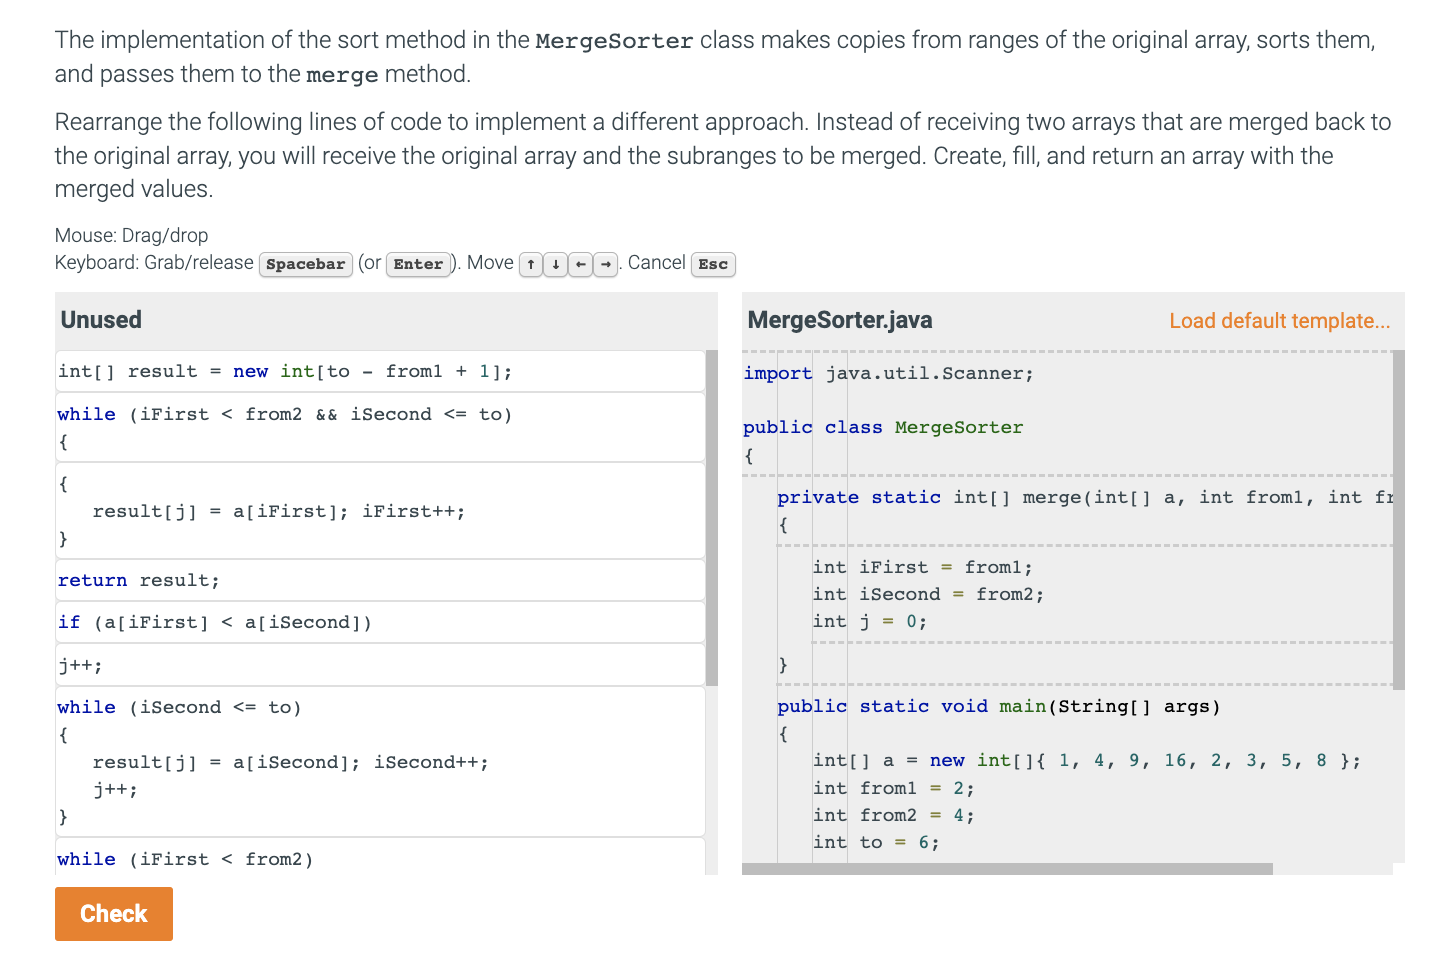Click the Esc key hint
Viewport: 1446px width, 970px height.
click(x=713, y=264)
